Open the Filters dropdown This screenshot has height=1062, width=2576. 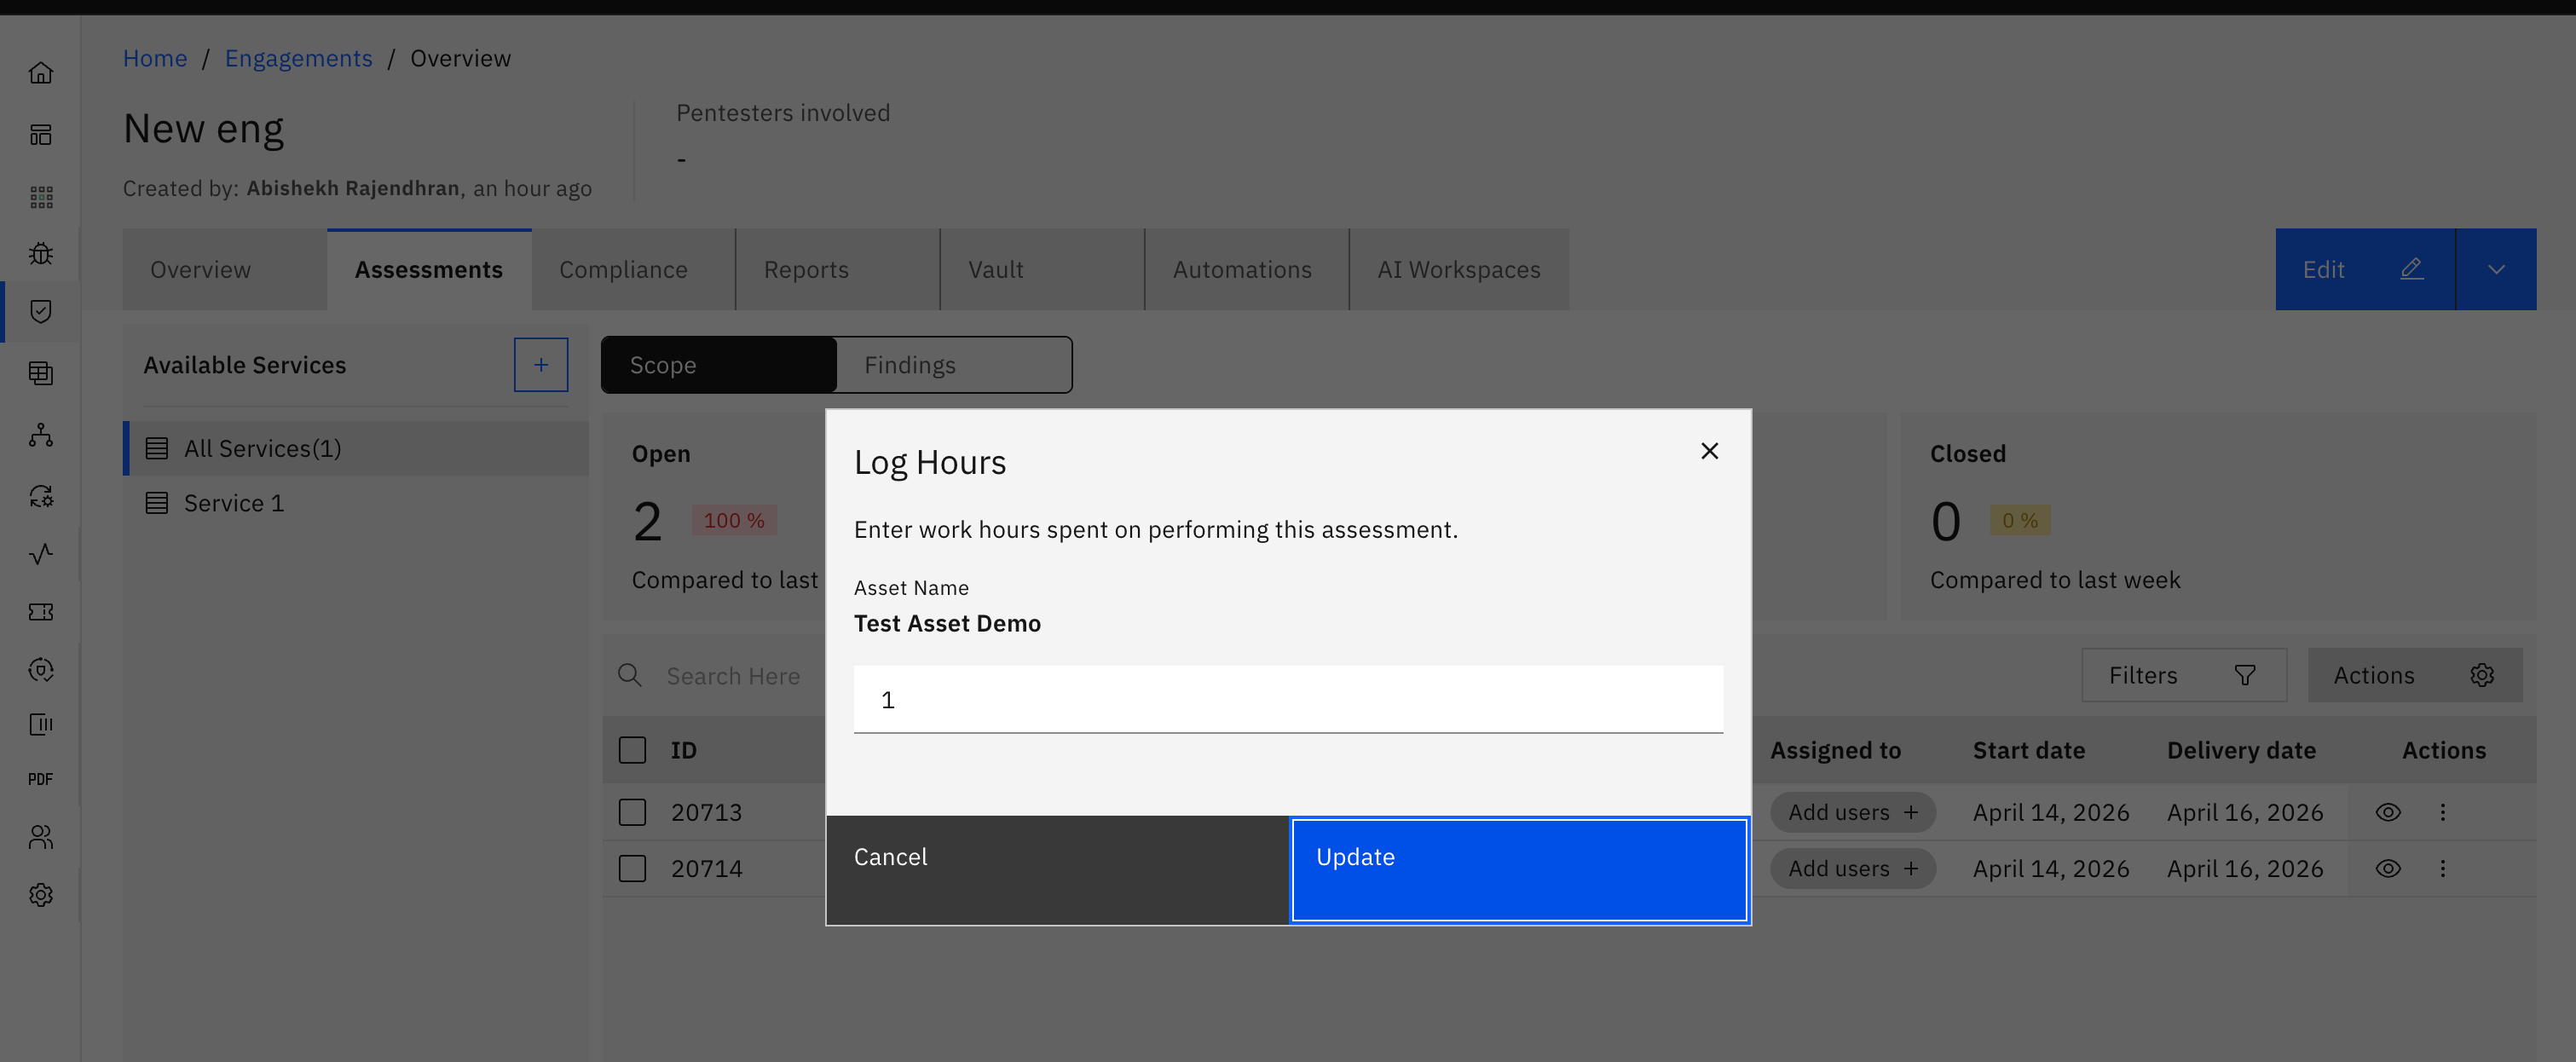2184,676
